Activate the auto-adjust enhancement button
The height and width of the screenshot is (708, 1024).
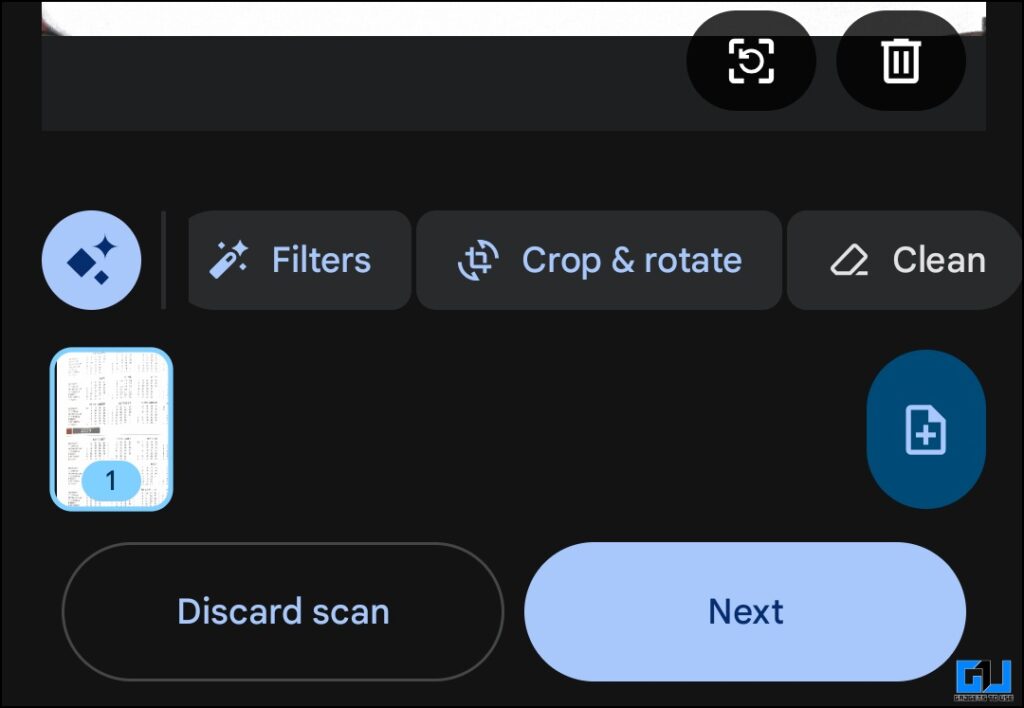[x=91, y=260]
